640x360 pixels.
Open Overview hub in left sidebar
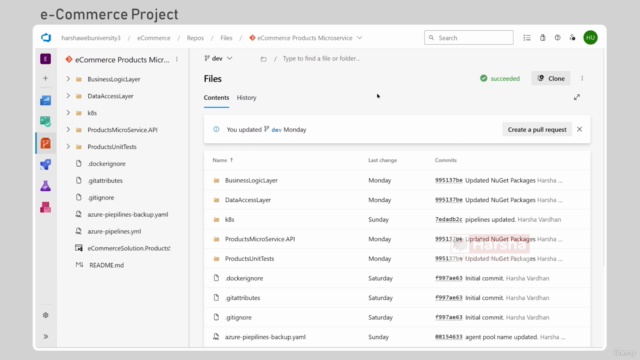pyautogui.click(x=45, y=100)
